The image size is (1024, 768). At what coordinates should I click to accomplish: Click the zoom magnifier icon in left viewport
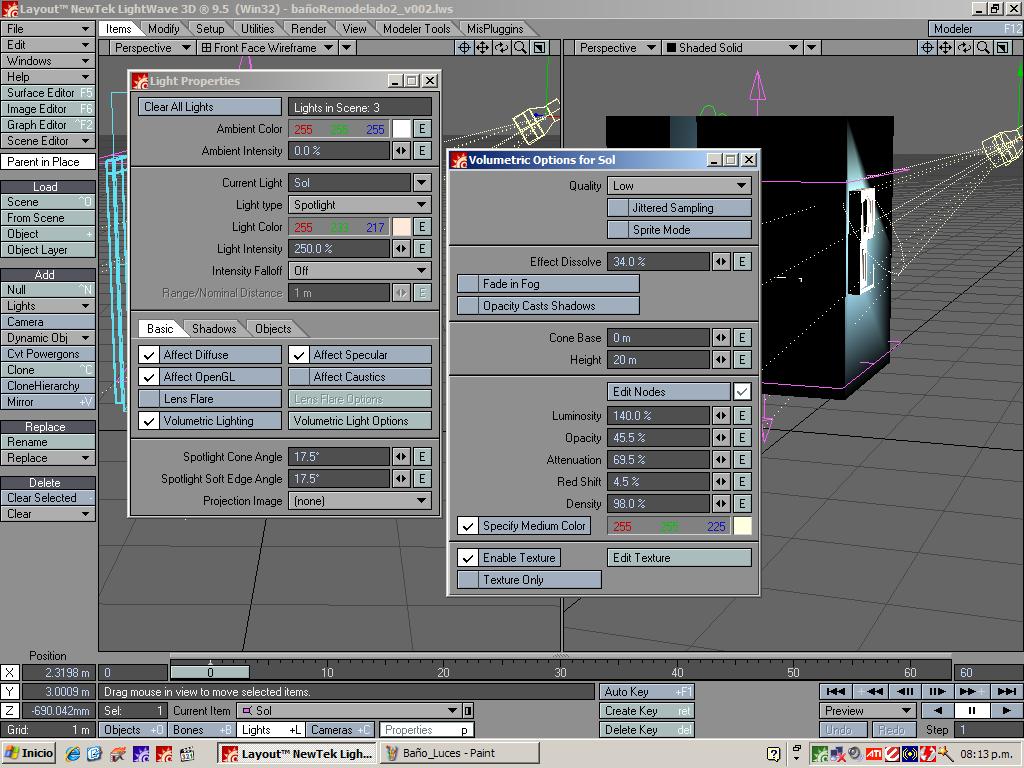pyautogui.click(x=520, y=48)
